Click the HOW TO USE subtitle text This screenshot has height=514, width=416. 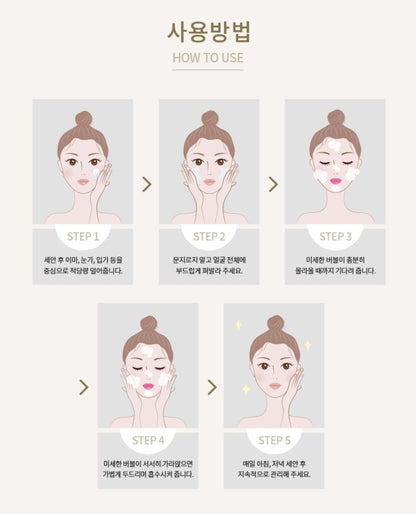point(208,58)
